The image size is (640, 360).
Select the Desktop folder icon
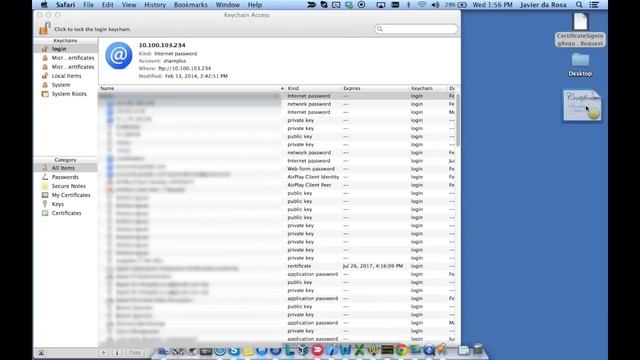click(580, 64)
